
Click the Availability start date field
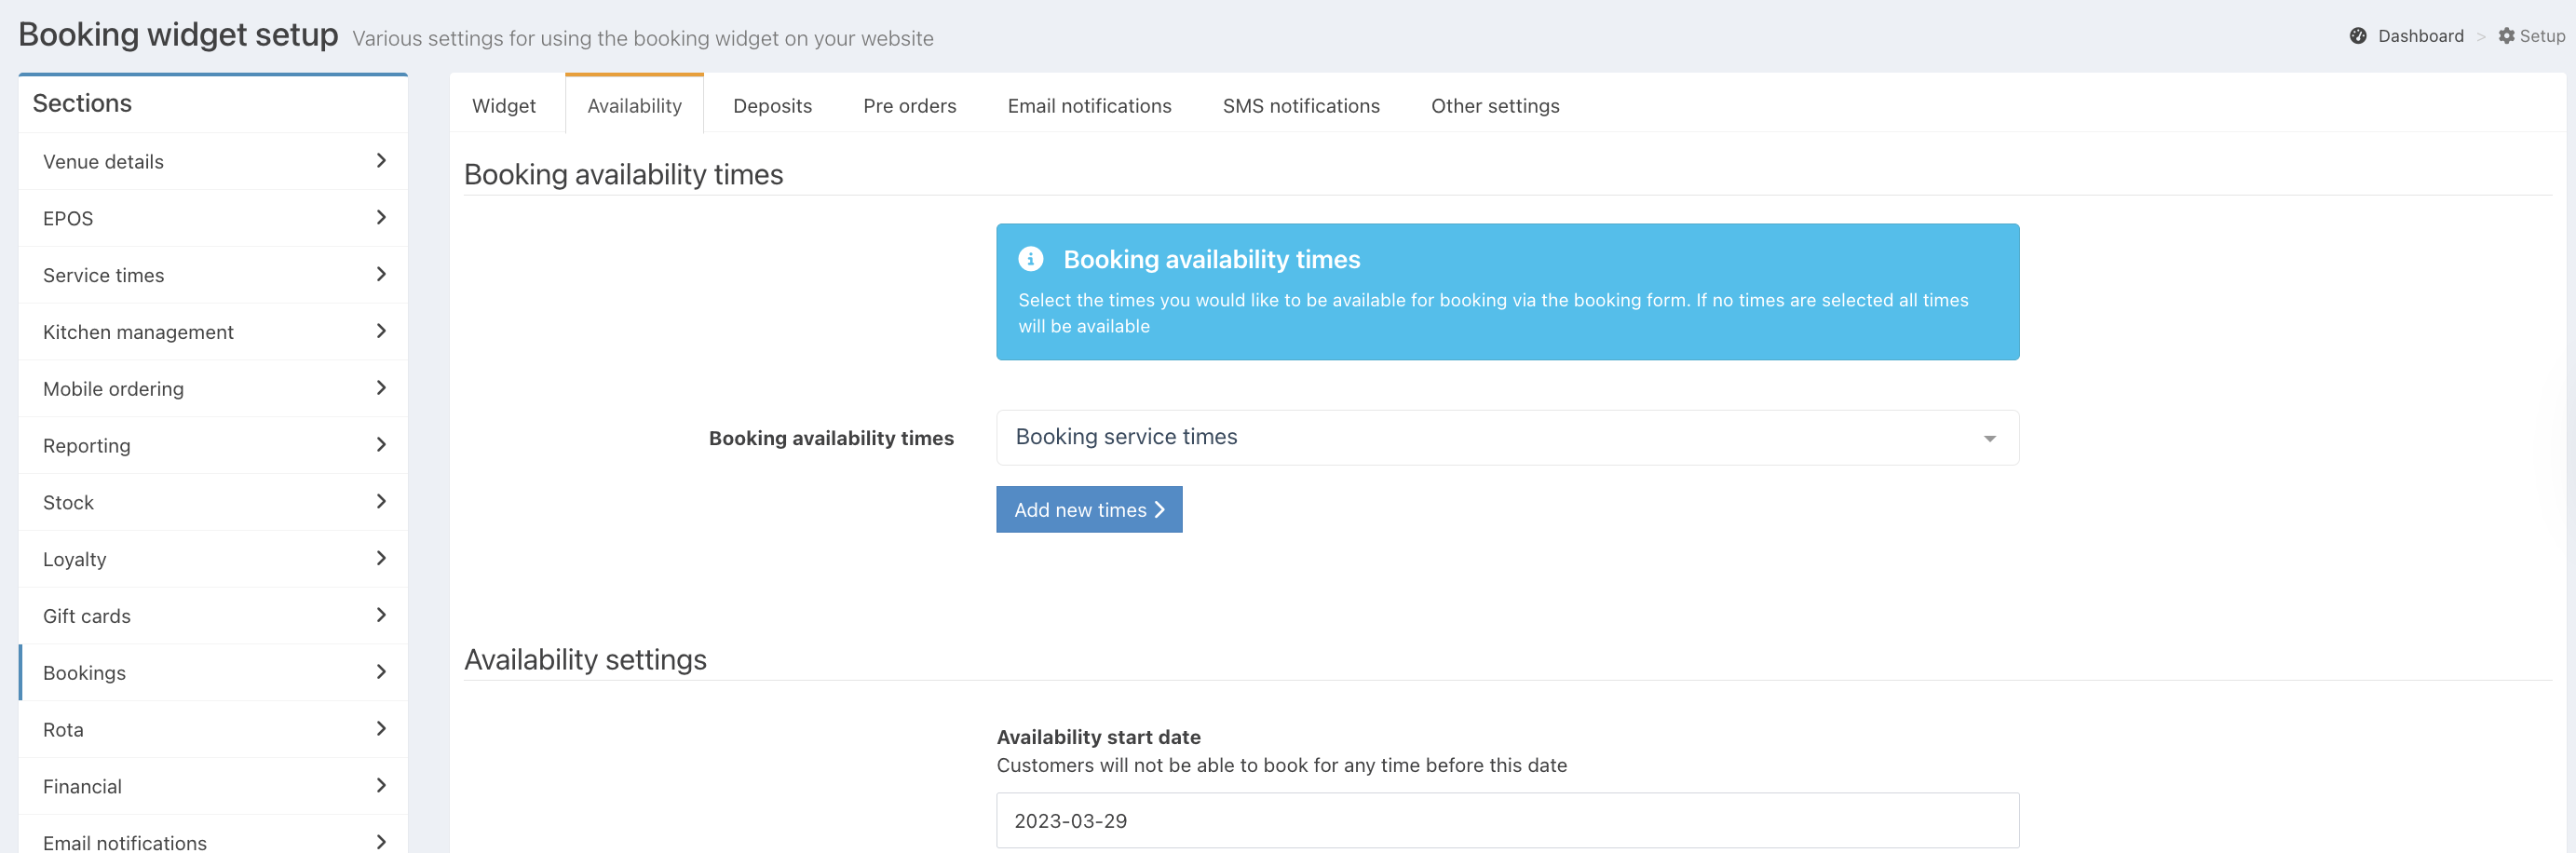(1506, 821)
